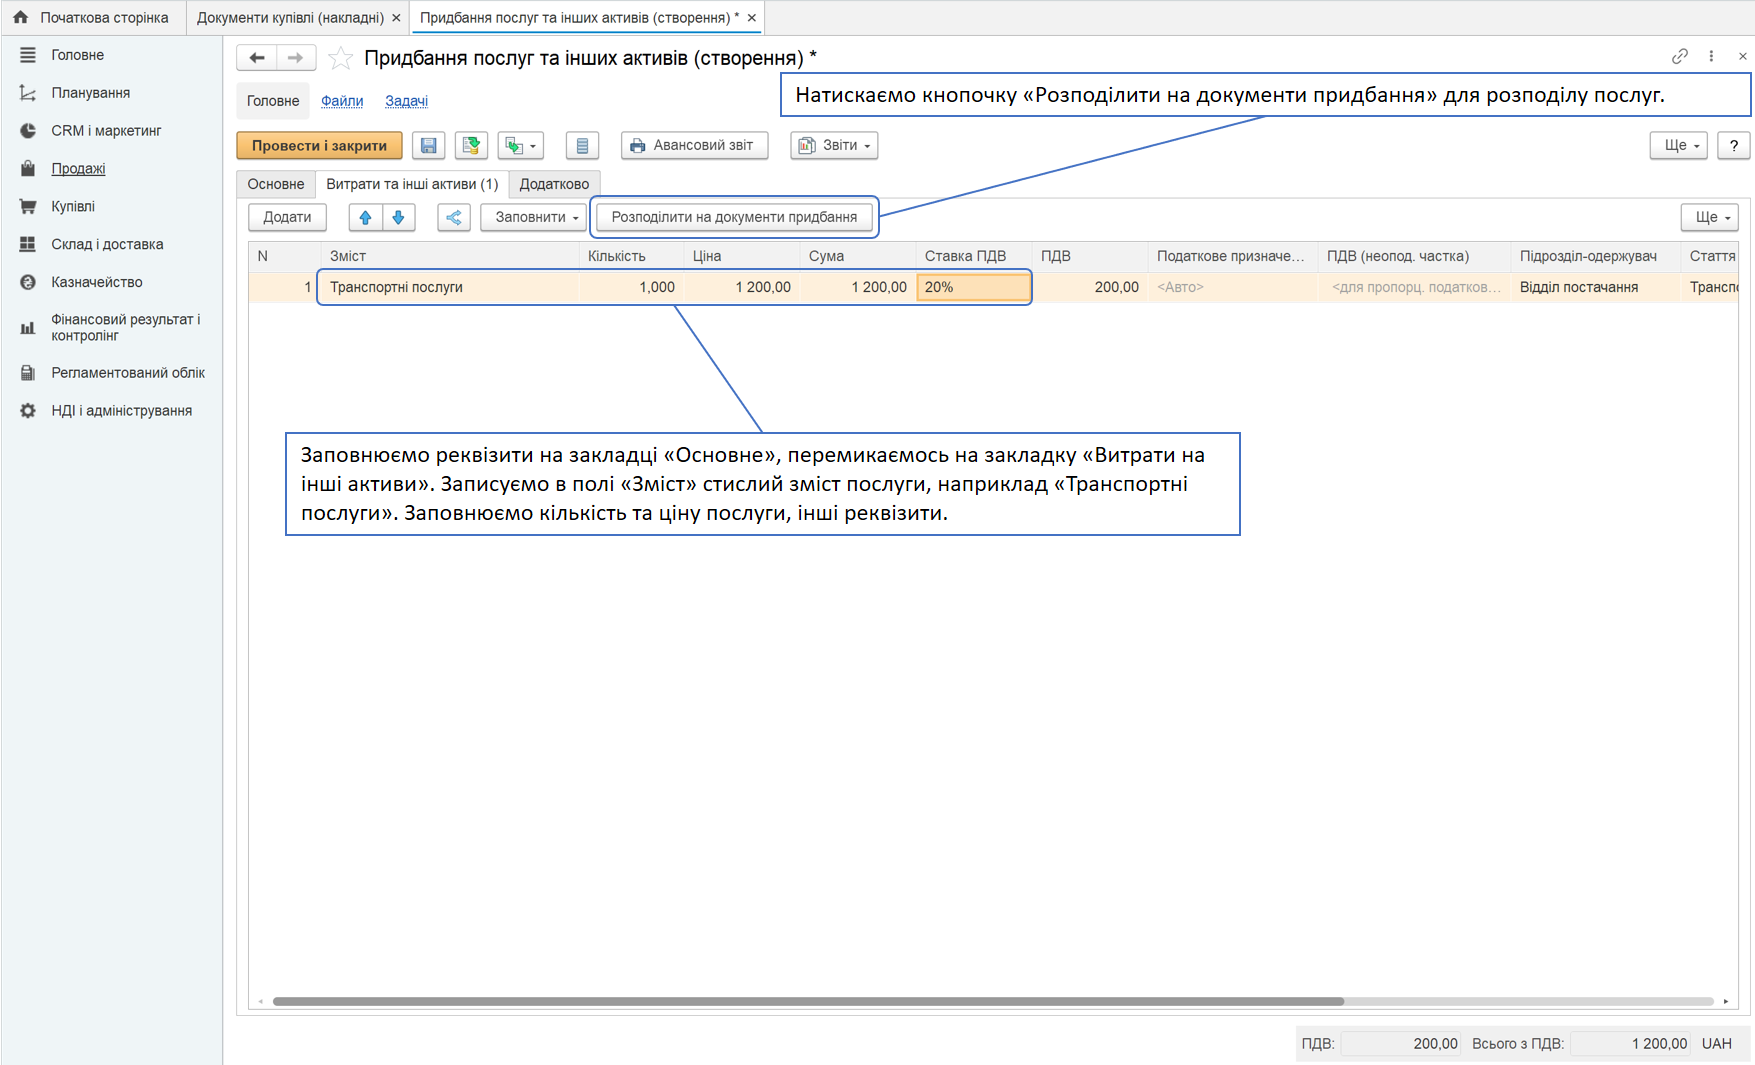Click the Відділ постачання cell
The image size is (1755, 1065).
click(1597, 287)
